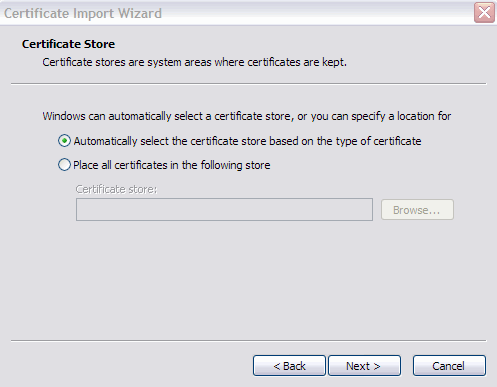Viewport: 497px width, 387px height.
Task: Close the Certificate Import Wizard window
Action: pos(484,13)
